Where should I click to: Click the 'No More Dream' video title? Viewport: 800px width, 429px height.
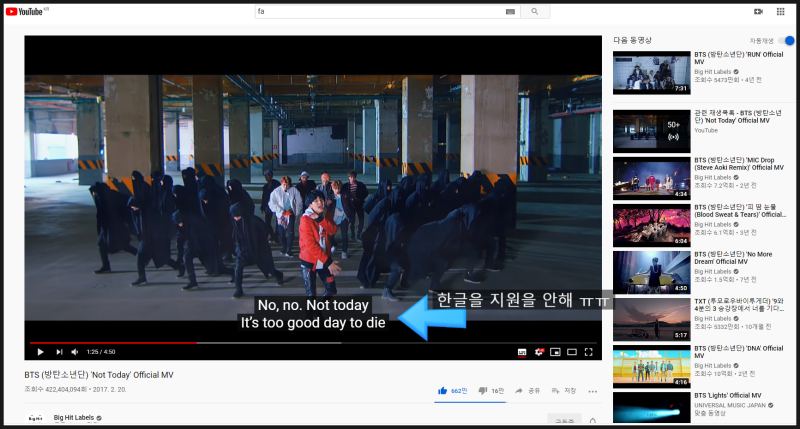(x=733, y=258)
